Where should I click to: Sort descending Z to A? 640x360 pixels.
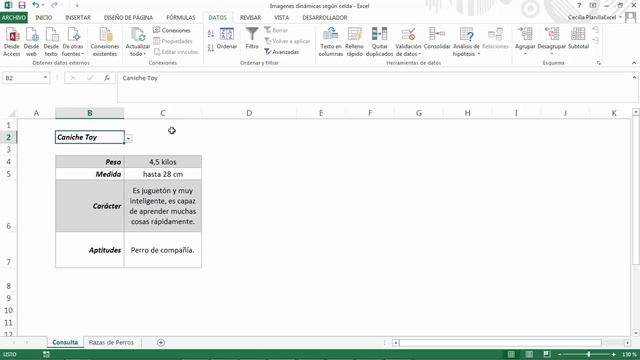[211, 48]
